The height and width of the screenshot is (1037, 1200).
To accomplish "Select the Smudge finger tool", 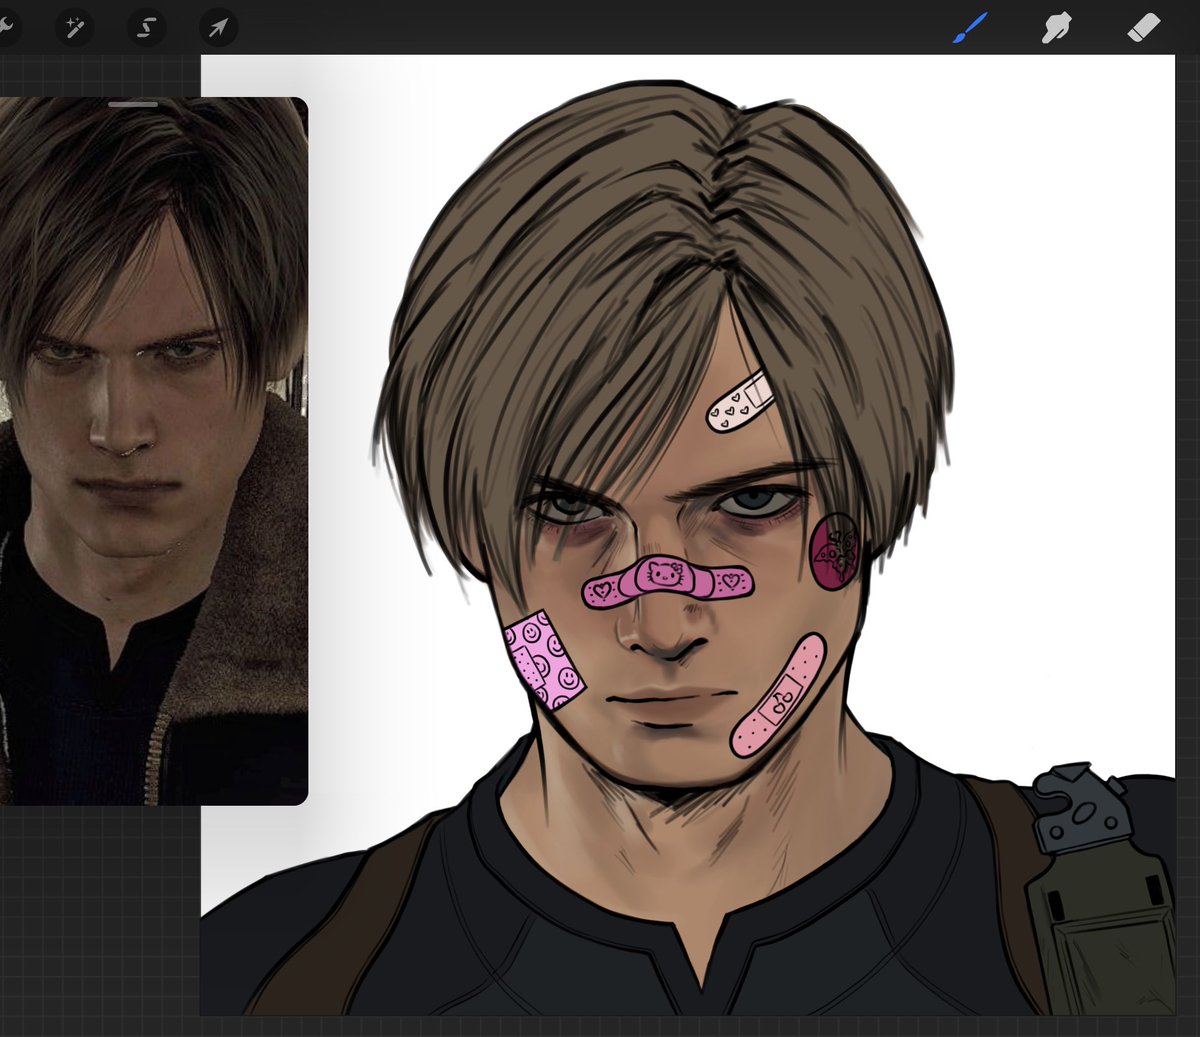I will 1056,28.
